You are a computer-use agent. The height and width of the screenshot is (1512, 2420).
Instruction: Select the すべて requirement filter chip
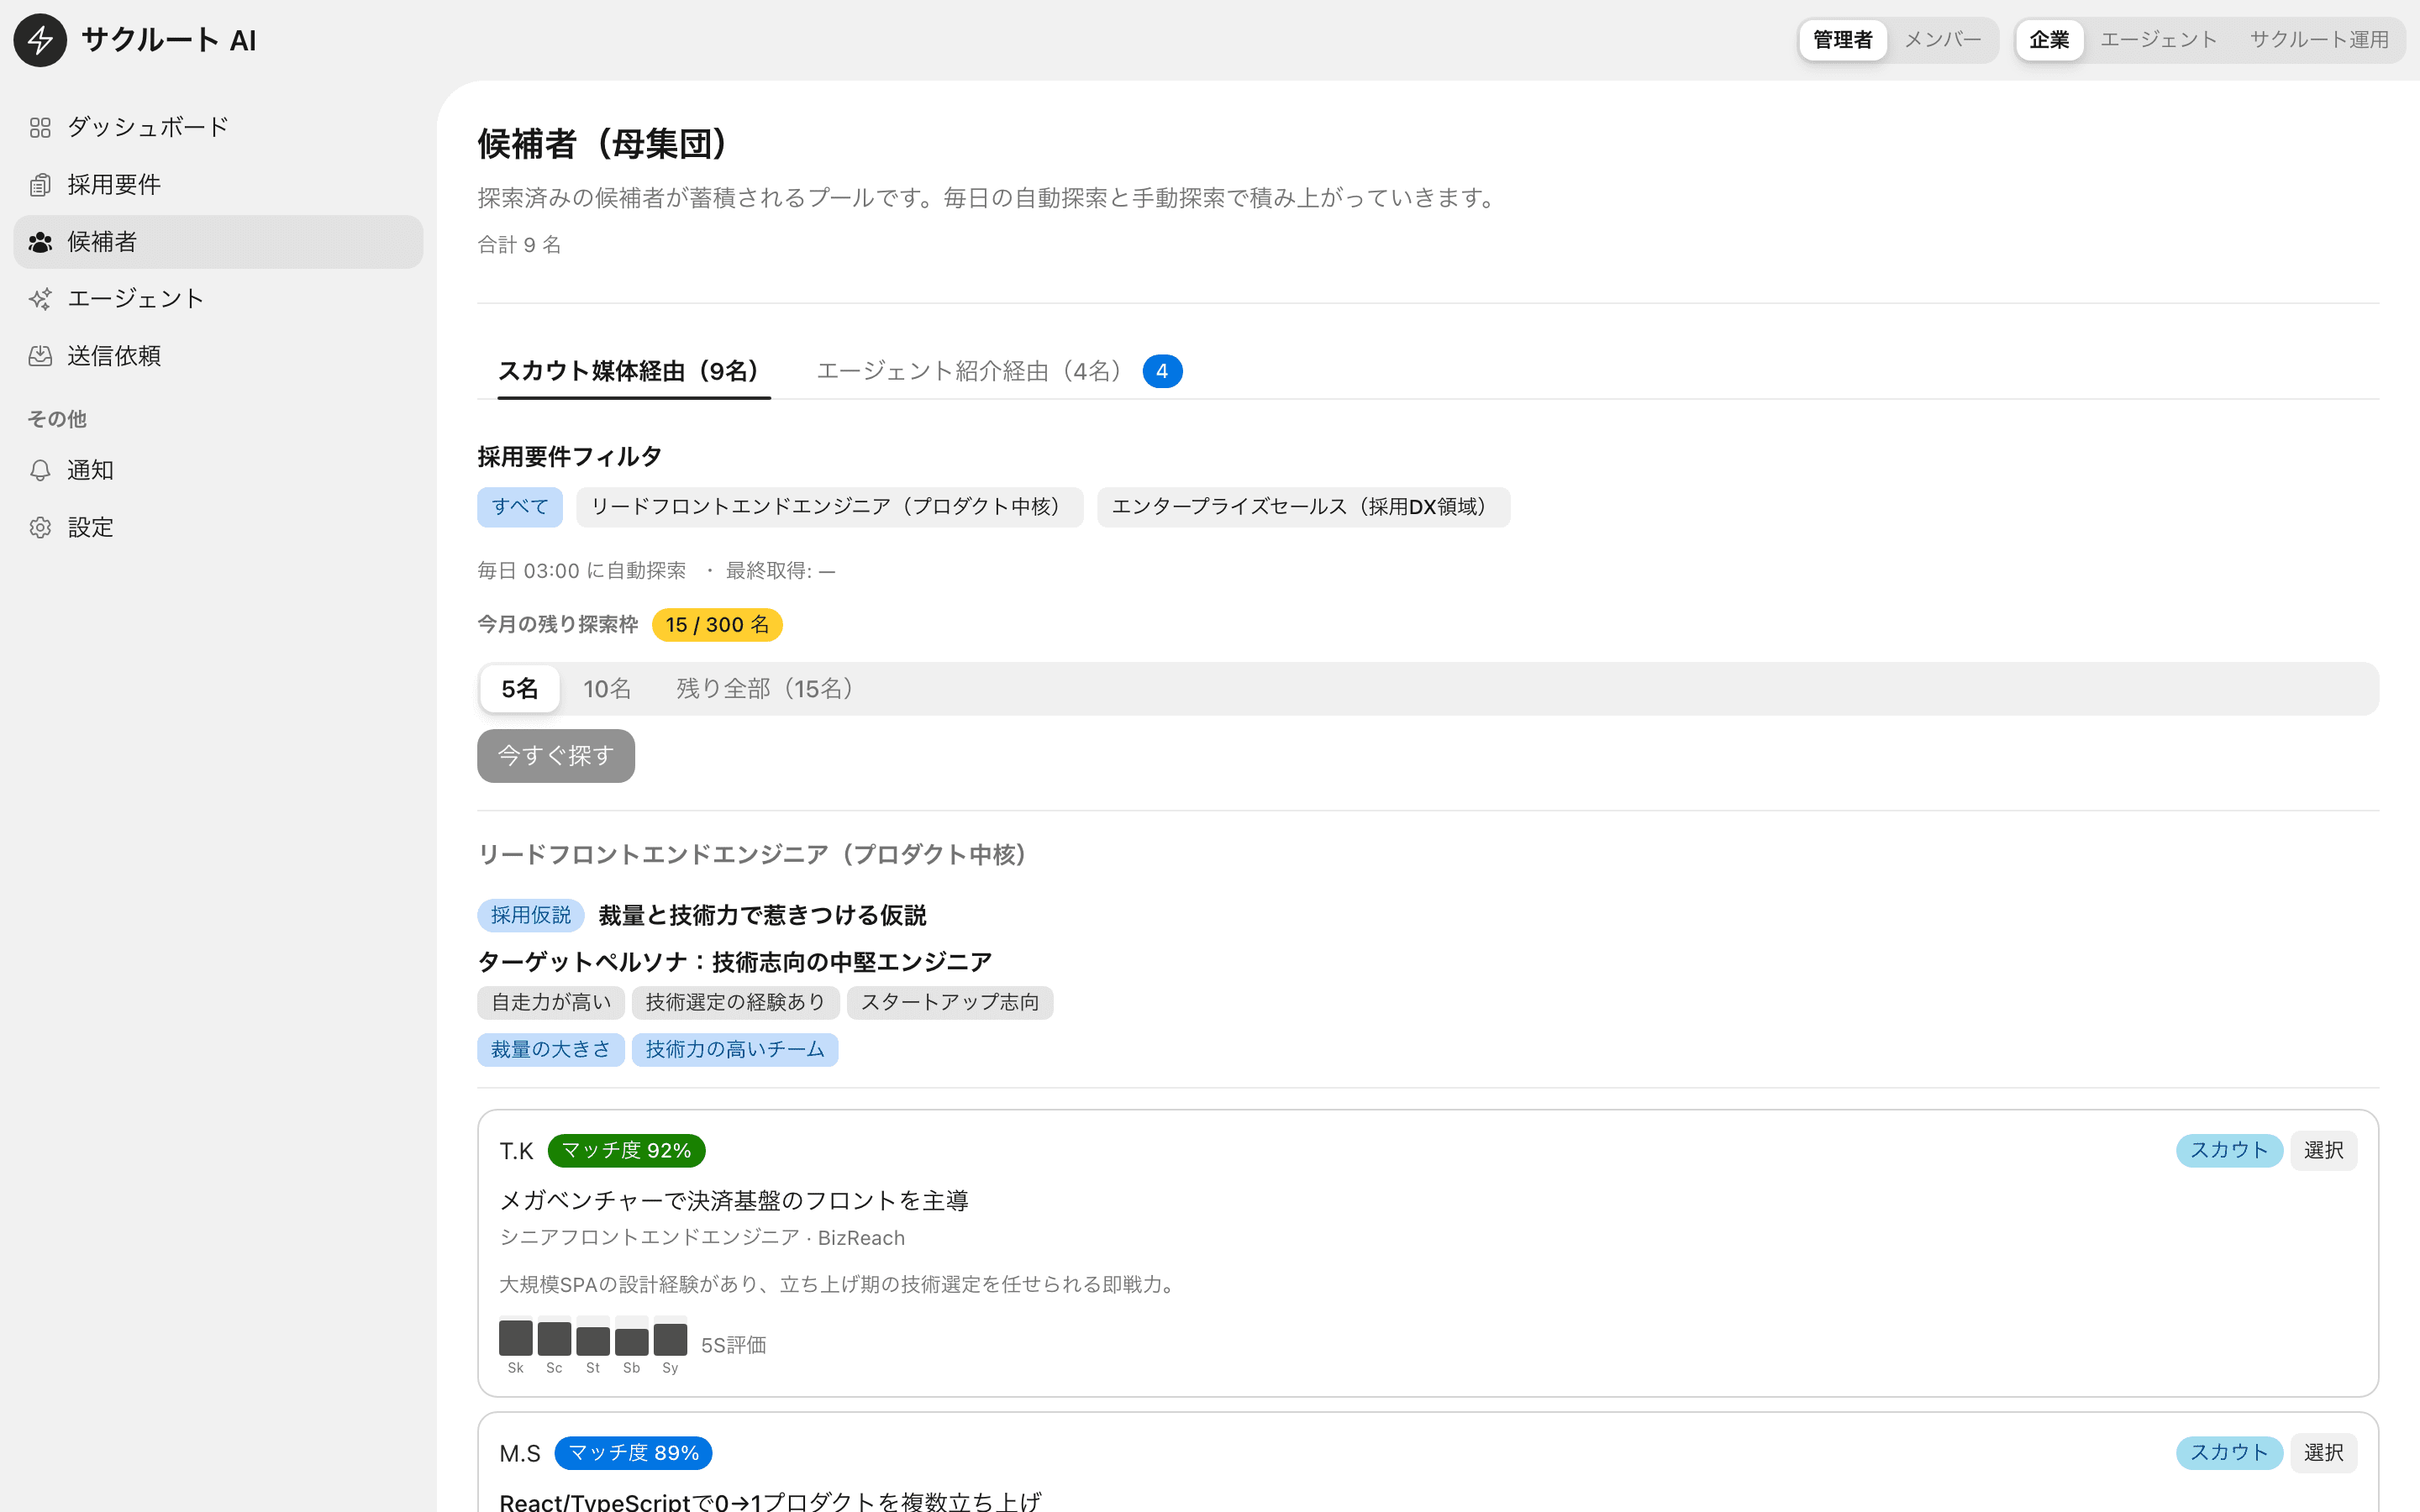520,507
